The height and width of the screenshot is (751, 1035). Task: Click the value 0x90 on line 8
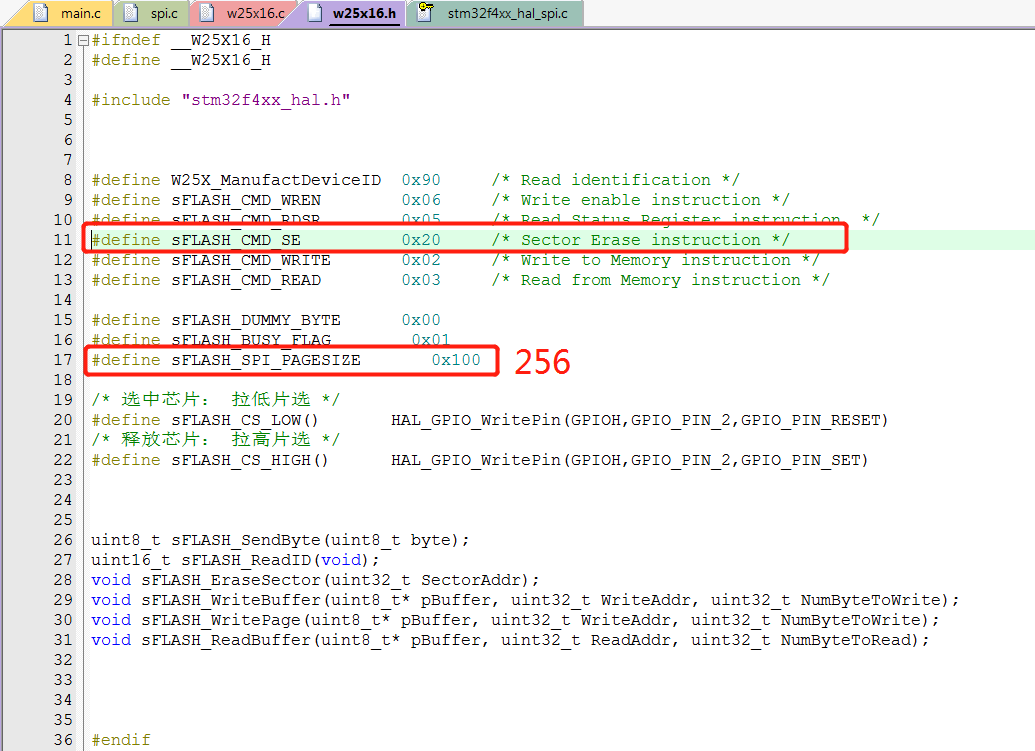point(421,180)
